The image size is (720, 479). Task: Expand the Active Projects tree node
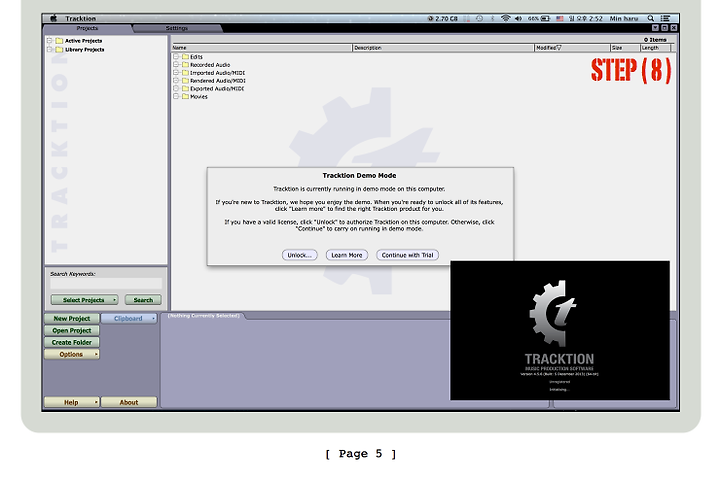click(x=50, y=41)
